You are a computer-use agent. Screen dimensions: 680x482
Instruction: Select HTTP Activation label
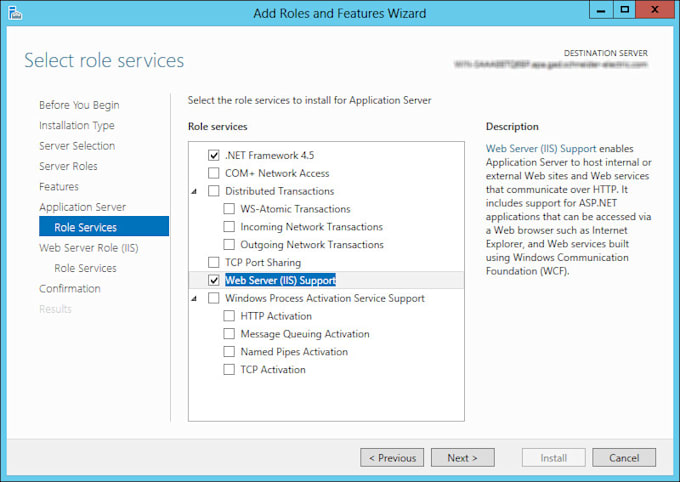pyautogui.click(x=276, y=316)
